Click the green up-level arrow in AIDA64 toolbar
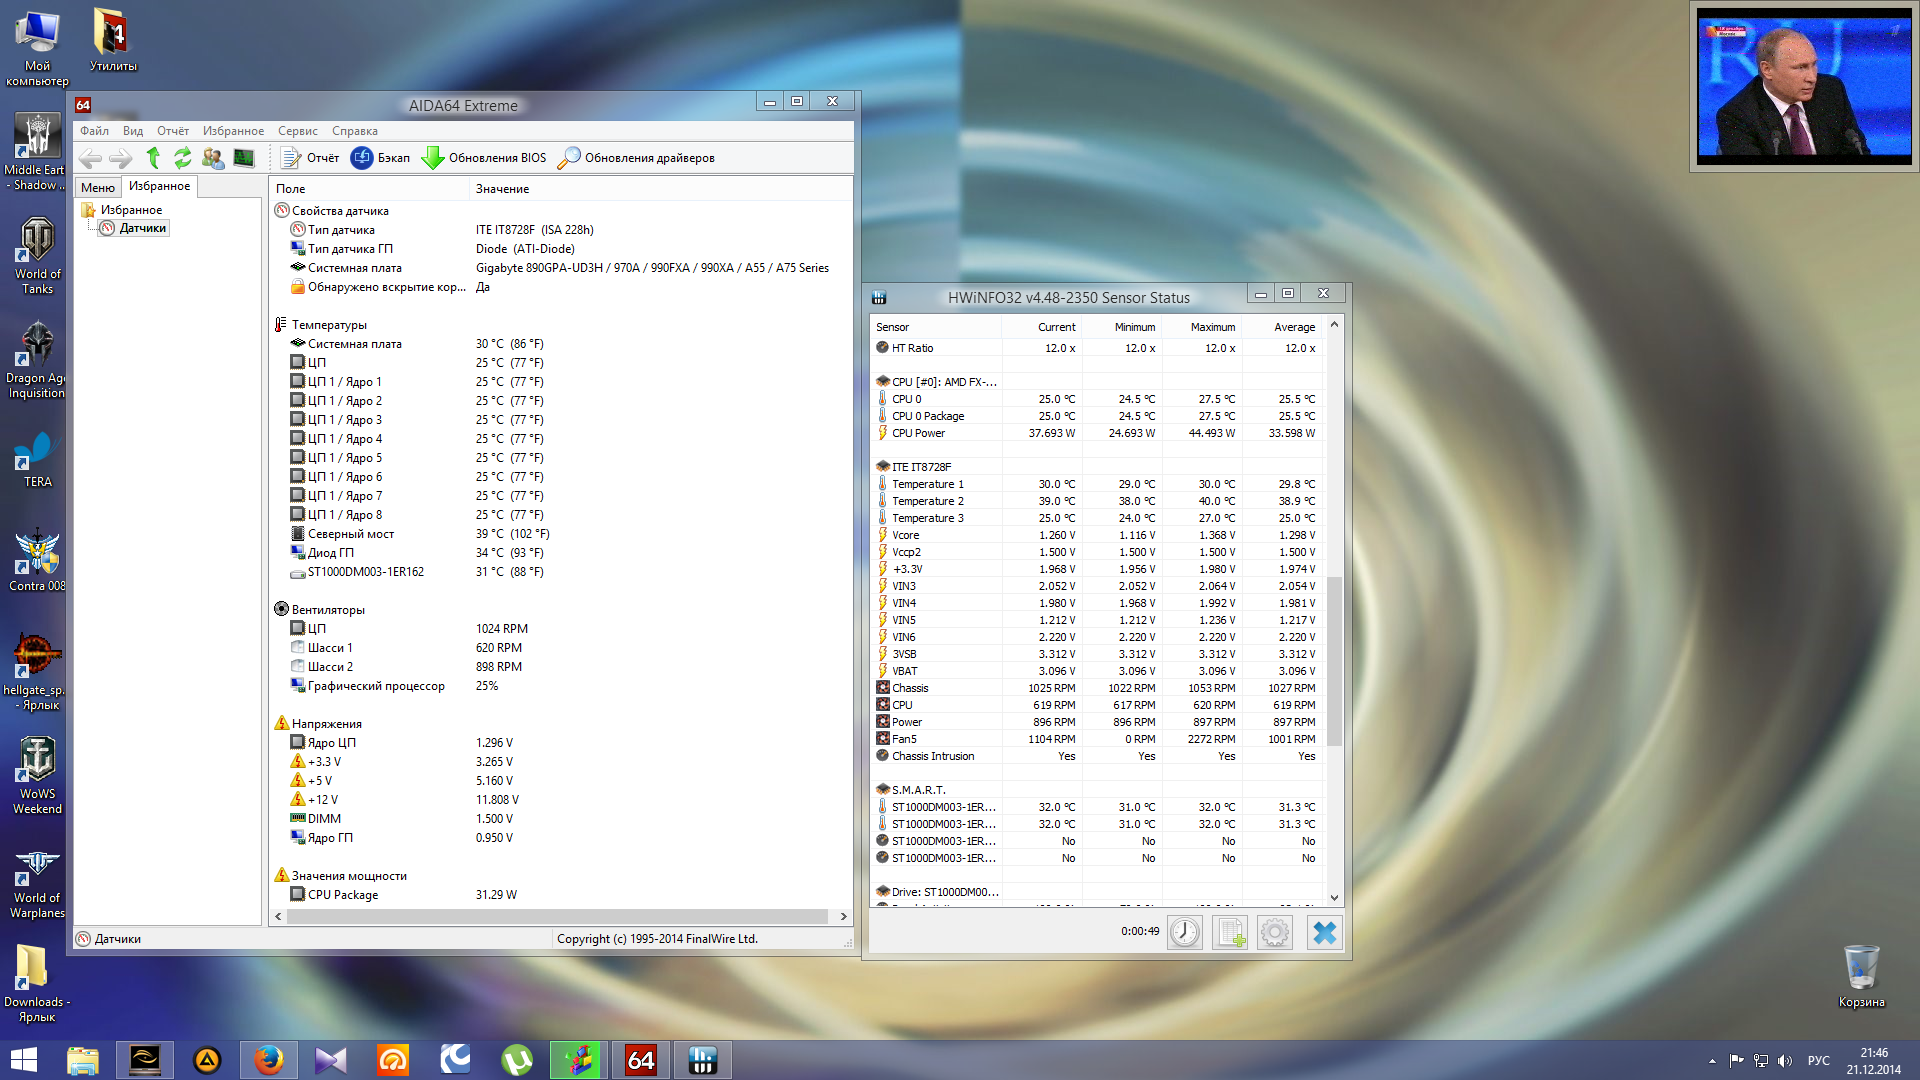Viewport: 1920px width, 1080px height. (x=153, y=158)
